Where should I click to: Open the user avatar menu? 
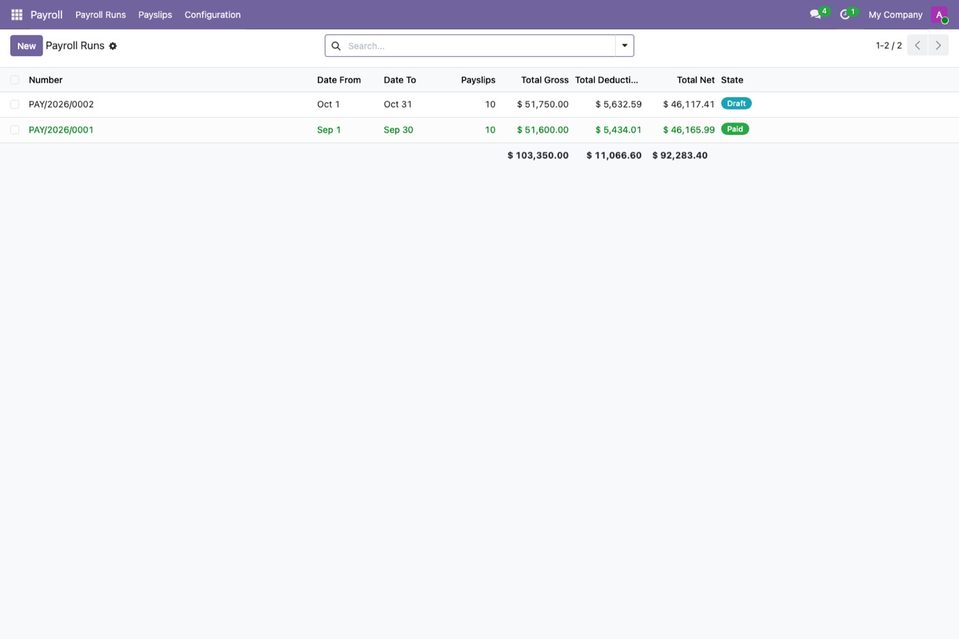[939, 15]
